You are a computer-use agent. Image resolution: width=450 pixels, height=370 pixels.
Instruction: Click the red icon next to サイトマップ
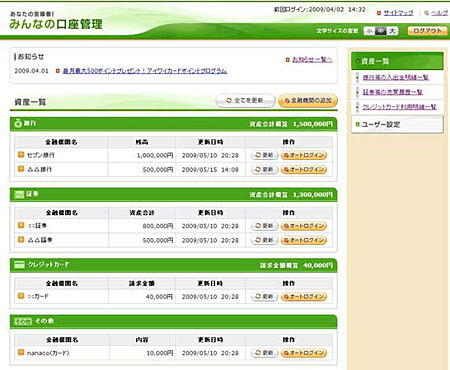coord(379,13)
